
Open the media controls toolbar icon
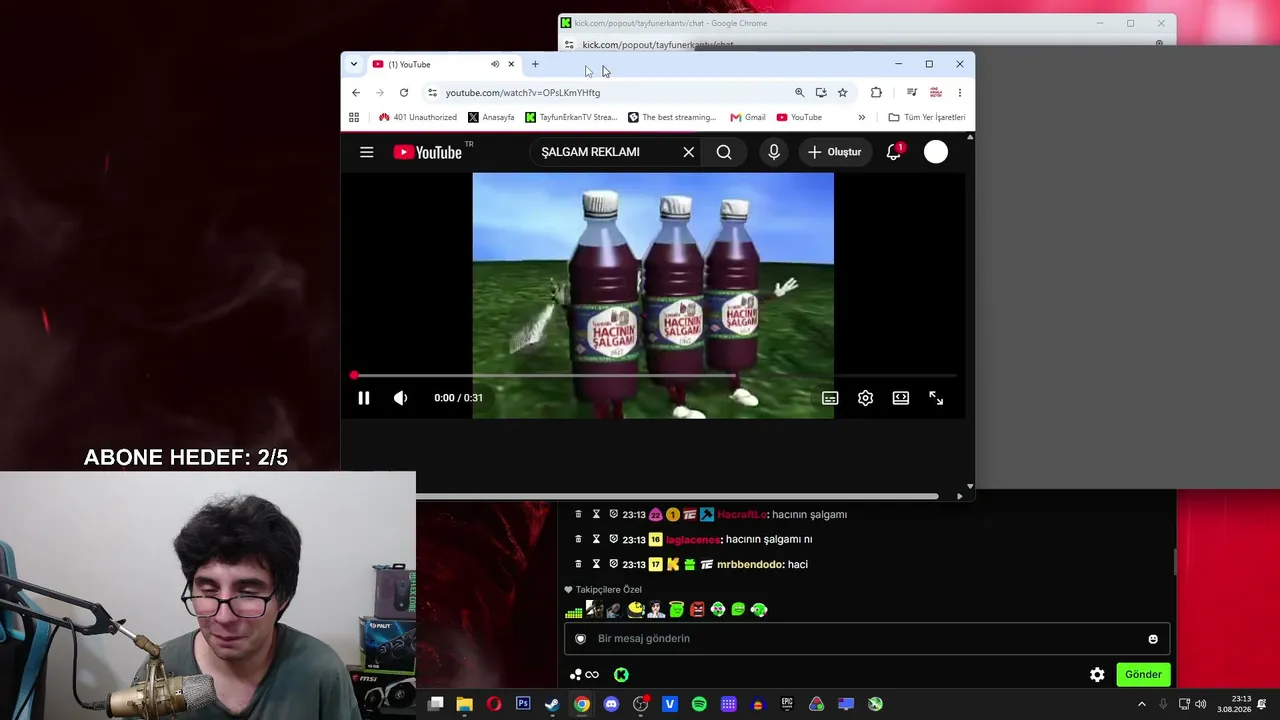click(x=912, y=93)
